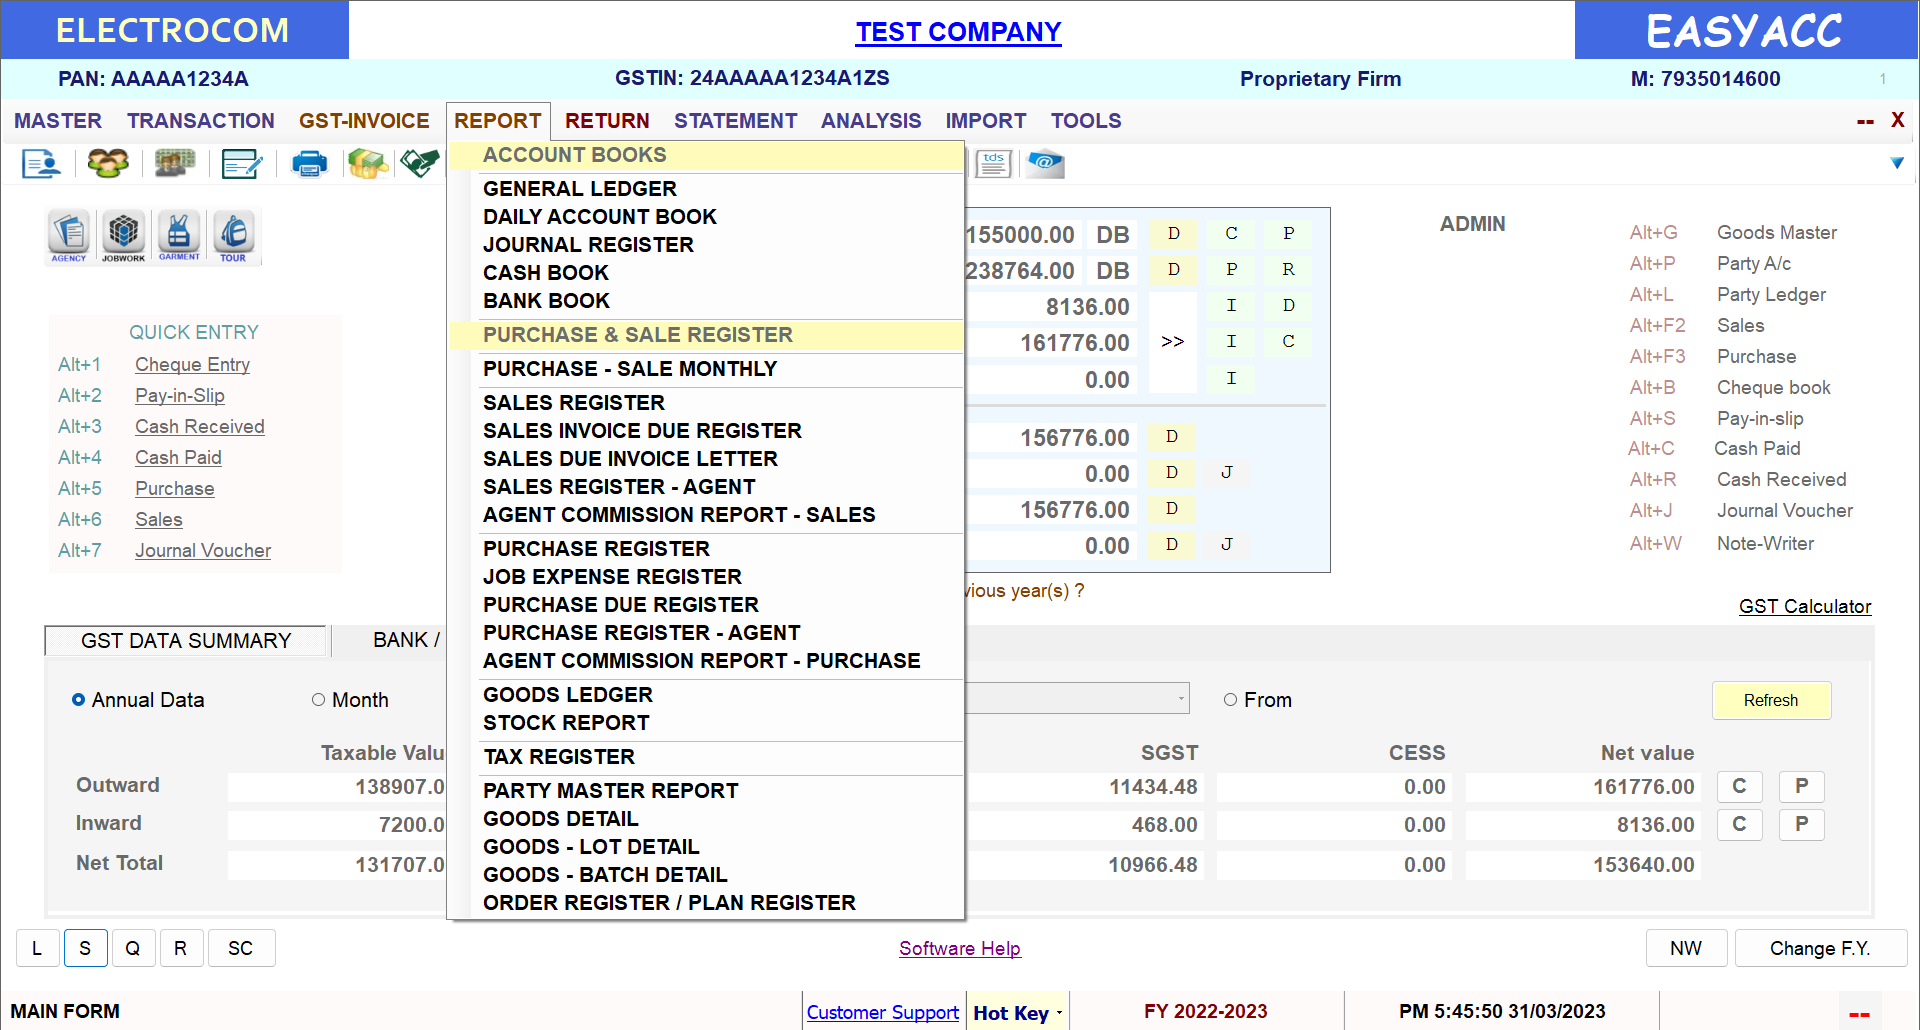Open the Agency module icon
The height and width of the screenshot is (1030, 1920).
click(x=69, y=235)
